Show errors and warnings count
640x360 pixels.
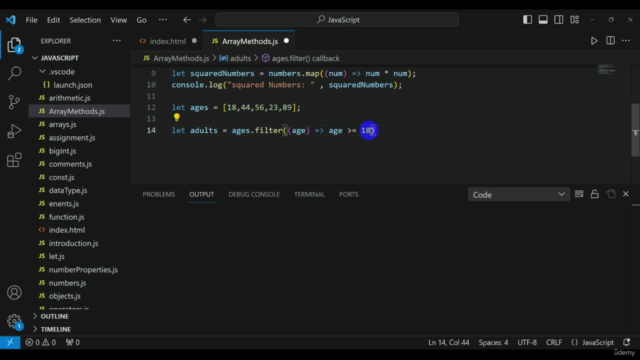point(41,342)
